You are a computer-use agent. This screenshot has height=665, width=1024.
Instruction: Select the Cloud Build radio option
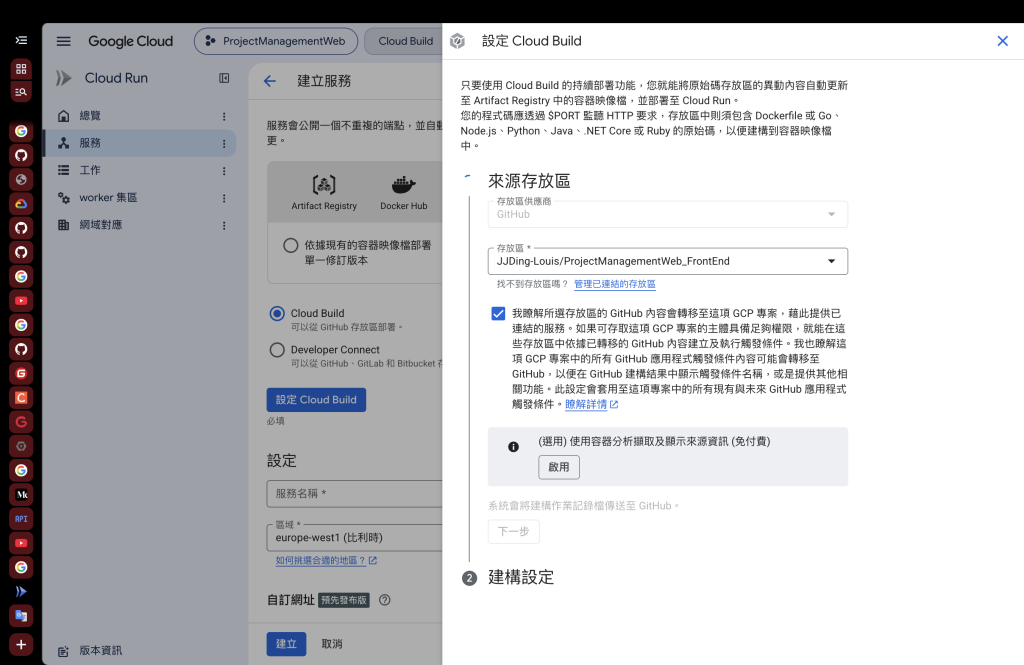click(x=277, y=314)
